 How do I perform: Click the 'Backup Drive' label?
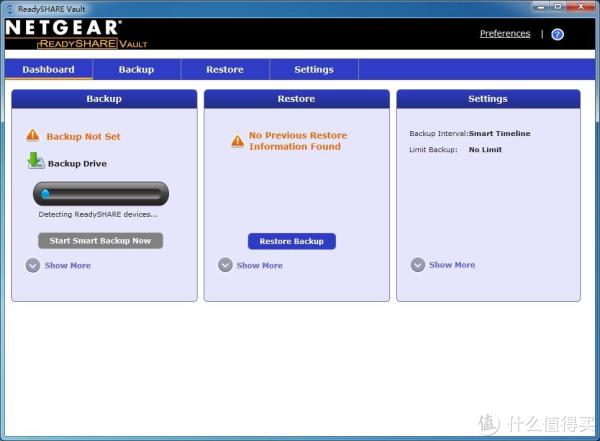[77, 163]
